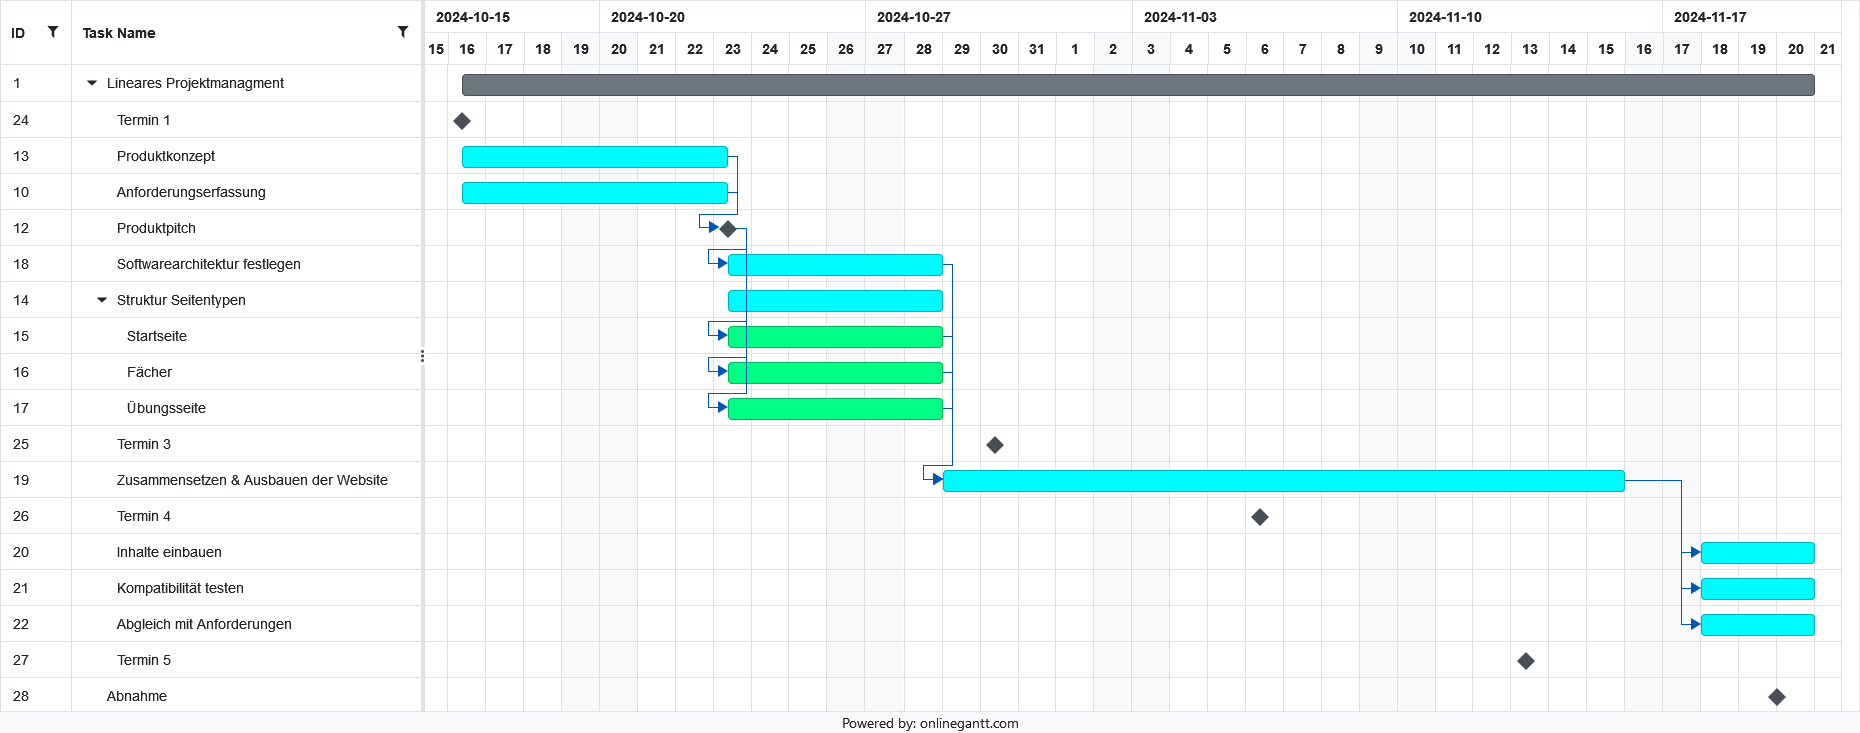Collapse the Lineares Projektmanagment group
Screen dimensions: 1860x733
click(x=92, y=84)
